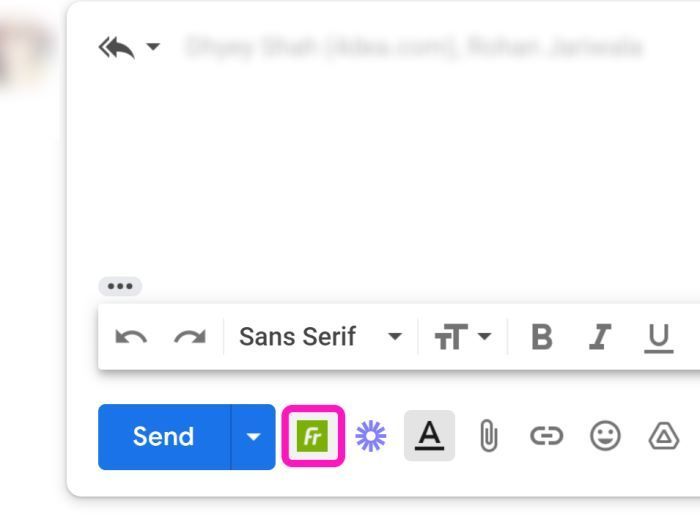Toggle underline formatting
The height and width of the screenshot is (531, 700).
(x=658, y=338)
